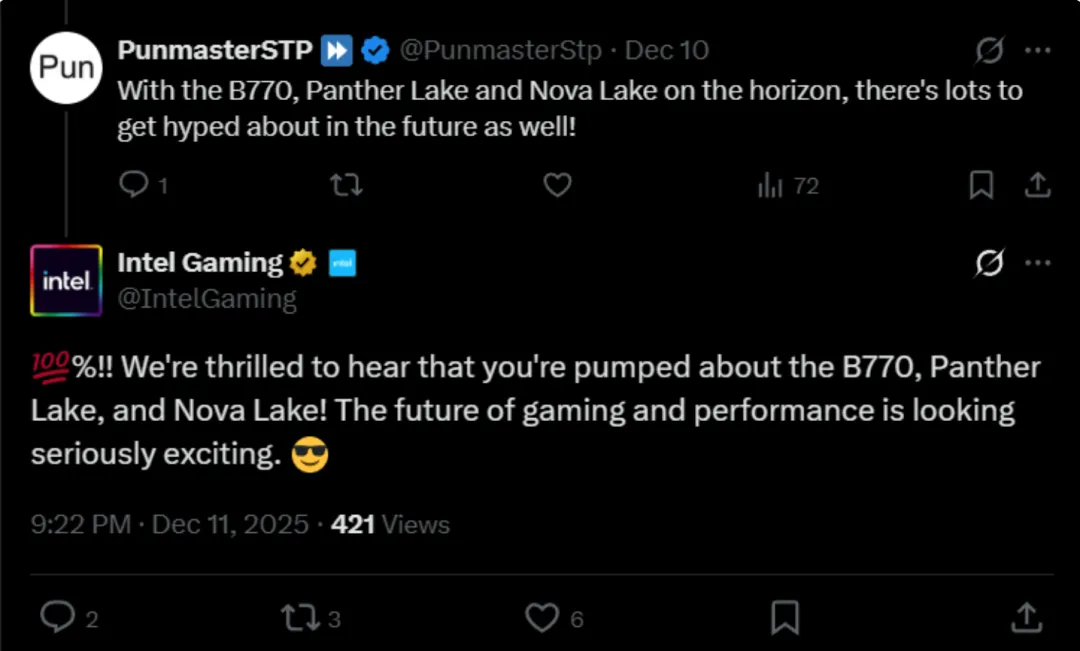Image resolution: width=1080 pixels, height=651 pixels.
Task: Share Intel Gaming's post
Action: [1027, 617]
